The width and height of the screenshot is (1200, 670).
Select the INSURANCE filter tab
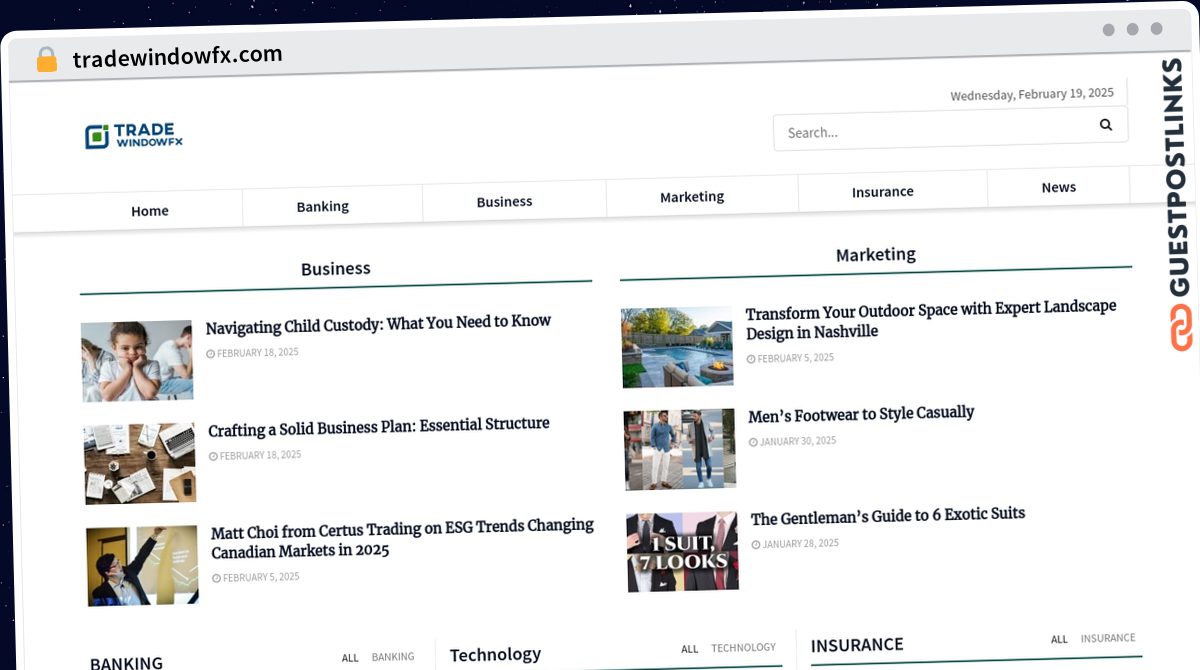point(1108,638)
